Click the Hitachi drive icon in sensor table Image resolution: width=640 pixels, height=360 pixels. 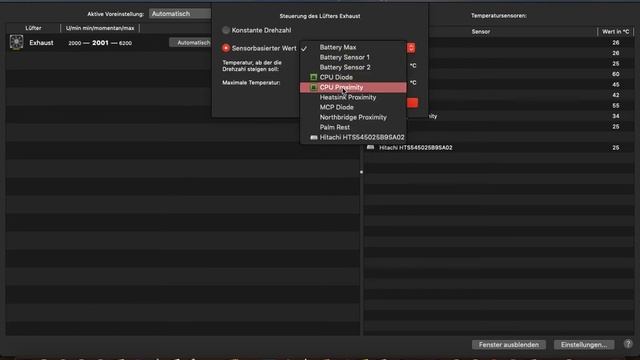pyautogui.click(x=370, y=147)
